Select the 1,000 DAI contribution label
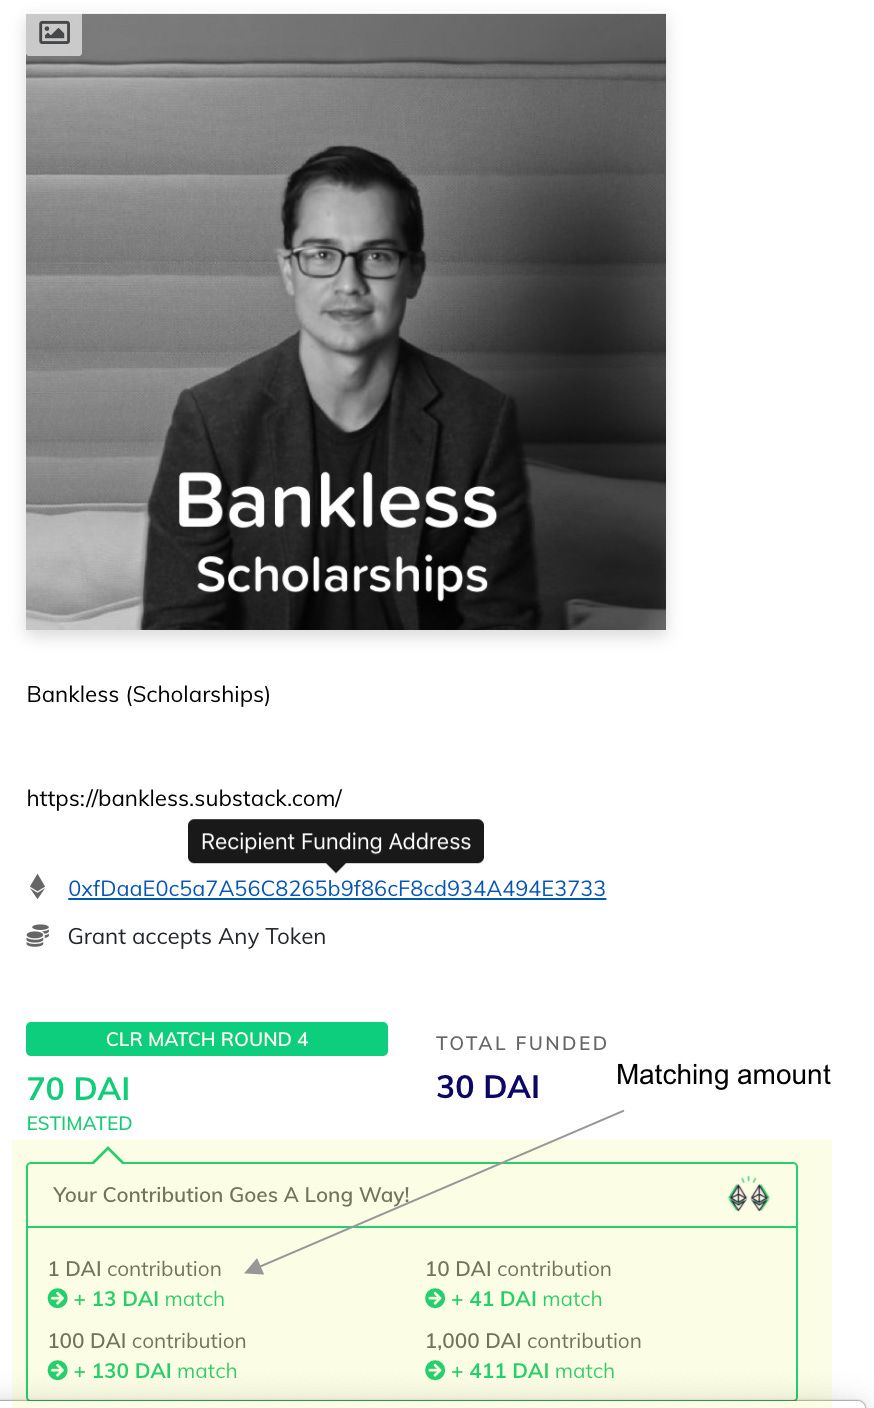 click(533, 1341)
